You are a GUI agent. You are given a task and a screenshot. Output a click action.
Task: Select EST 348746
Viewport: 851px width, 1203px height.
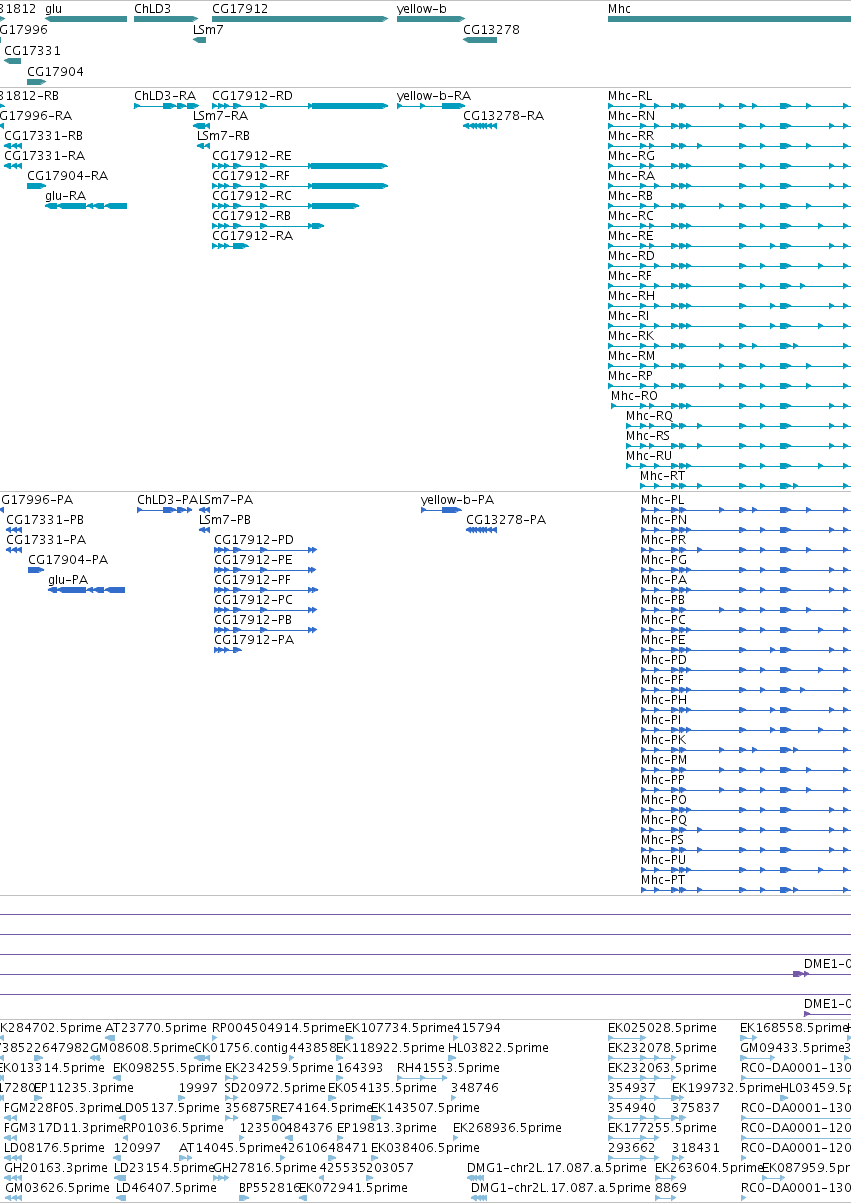475,1088
